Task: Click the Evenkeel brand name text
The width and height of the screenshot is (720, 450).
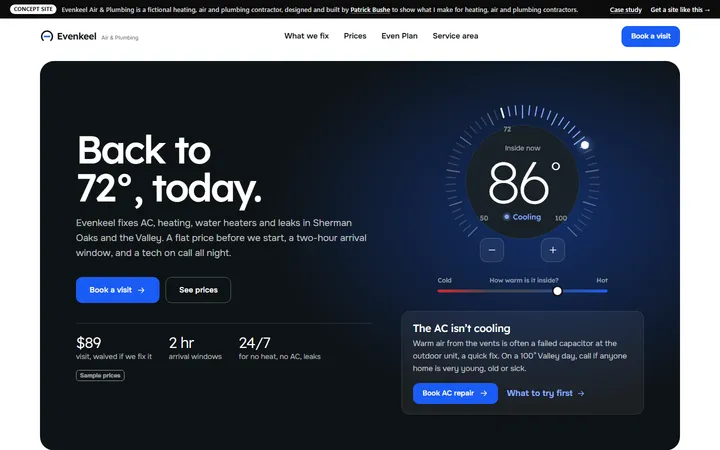Action: tap(77, 36)
